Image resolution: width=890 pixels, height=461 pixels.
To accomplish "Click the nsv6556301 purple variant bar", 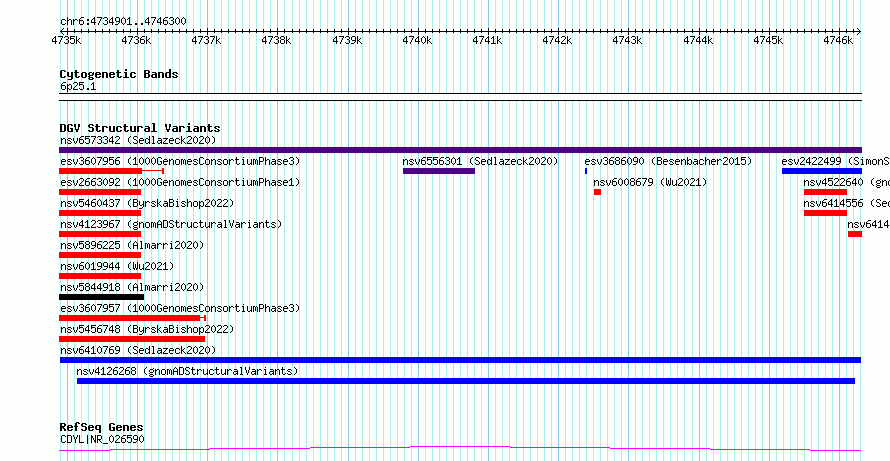I will coord(439,171).
